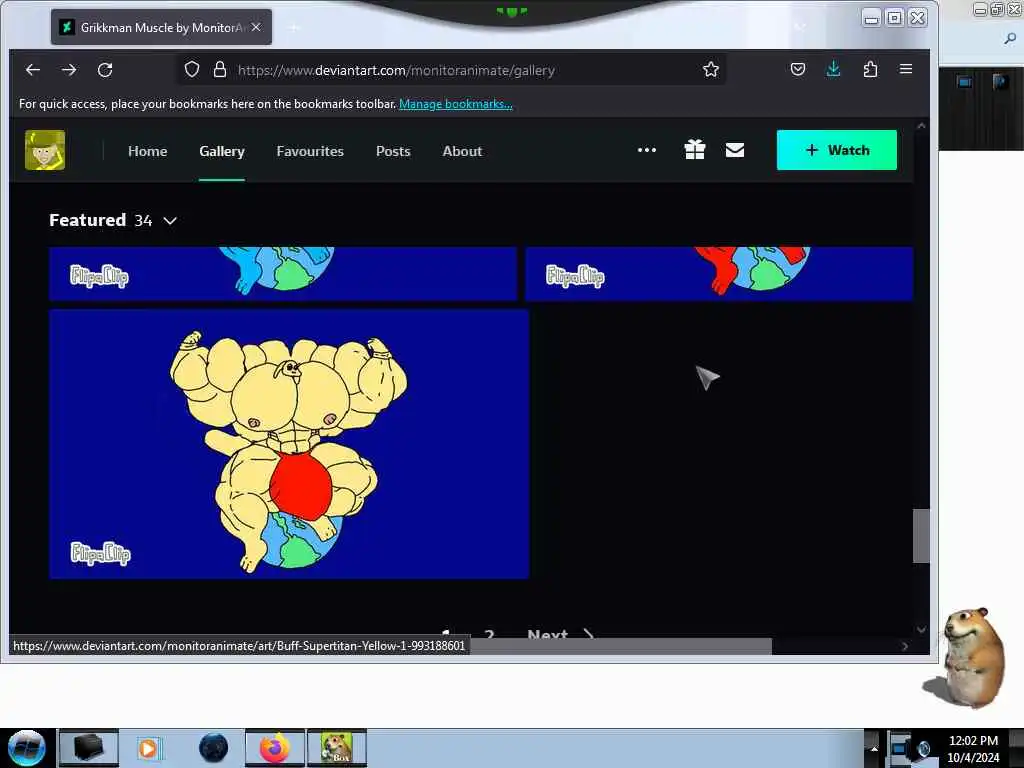
Task: Click the search magnifier in the background window
Action: [x=1011, y=39]
